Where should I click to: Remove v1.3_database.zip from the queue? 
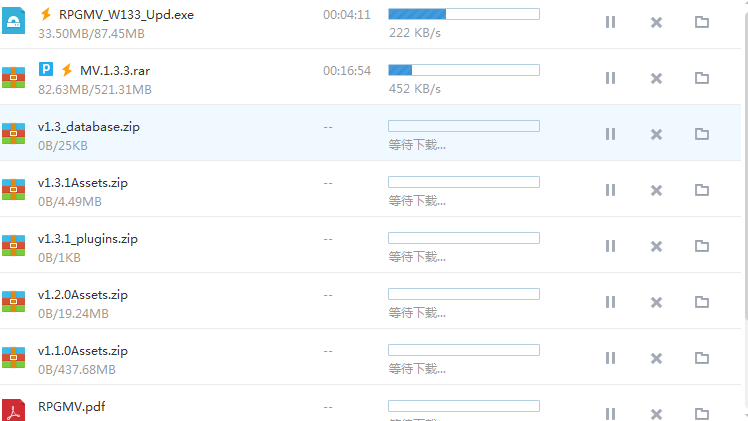tap(656, 134)
